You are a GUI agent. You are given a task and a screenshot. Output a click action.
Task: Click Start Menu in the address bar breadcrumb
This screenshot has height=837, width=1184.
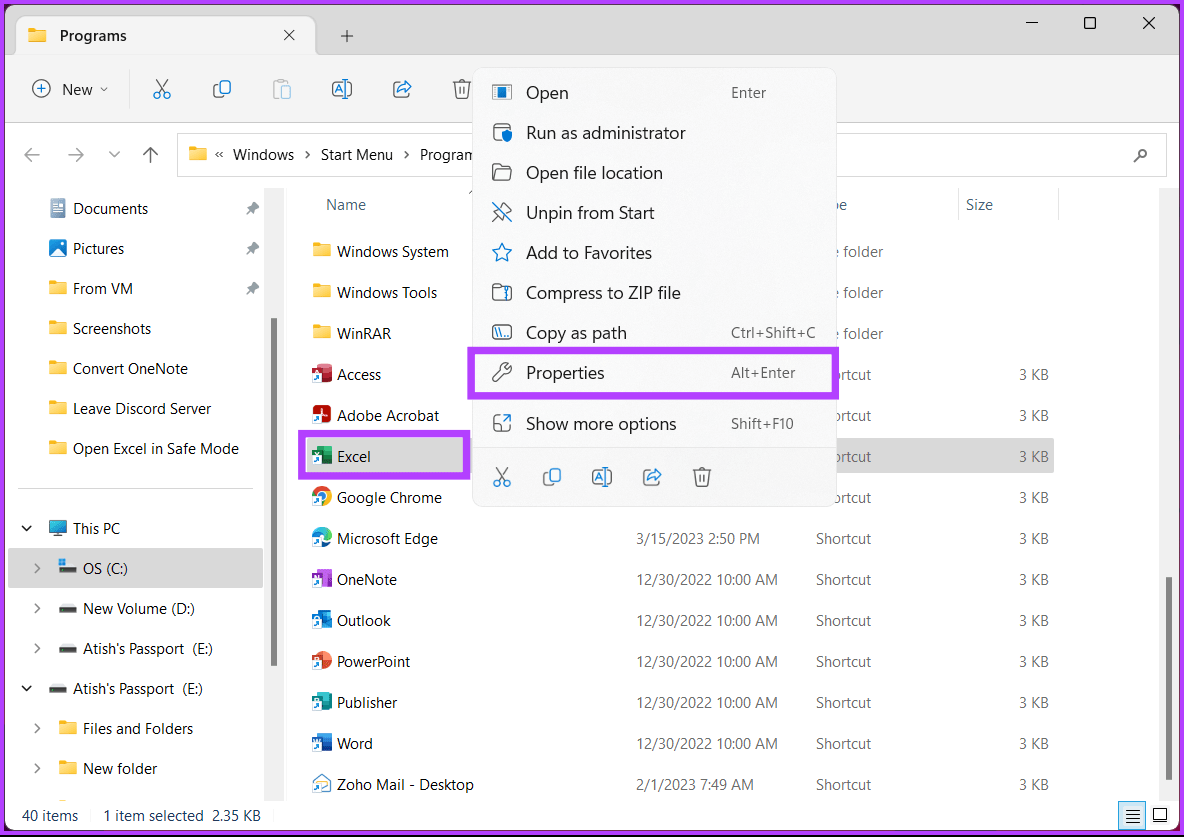pyautogui.click(x=356, y=154)
